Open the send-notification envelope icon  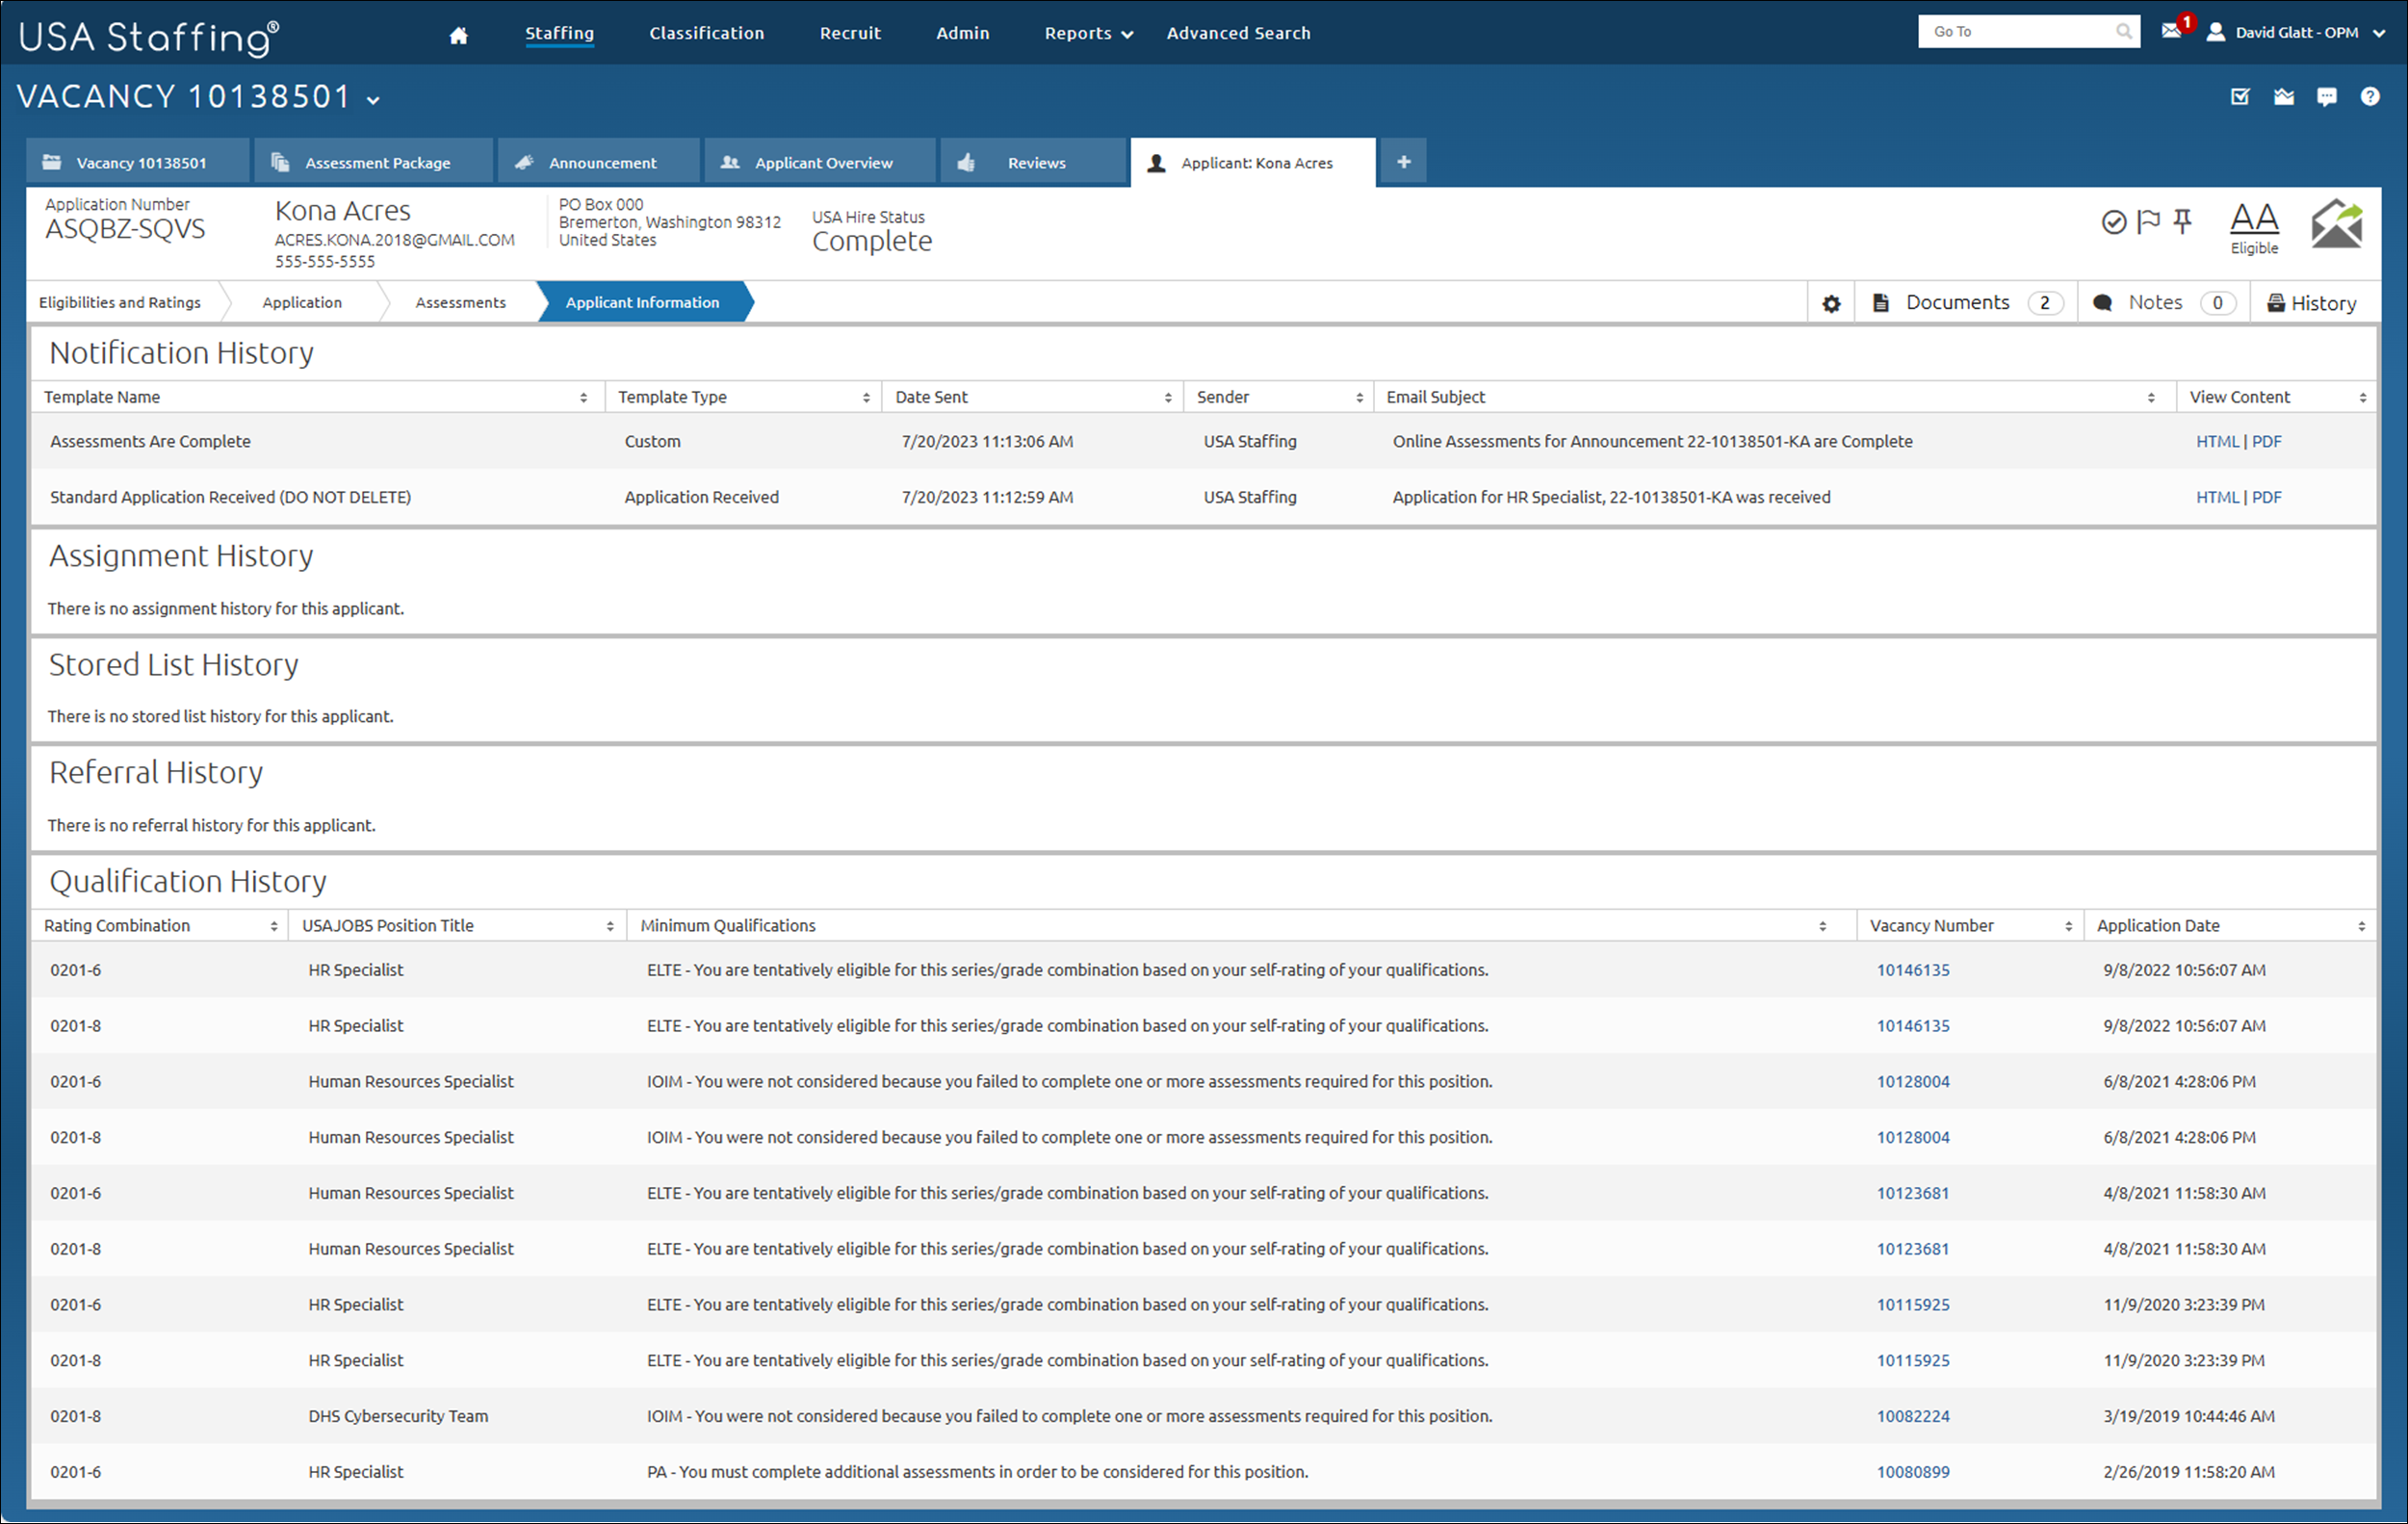coord(2337,224)
